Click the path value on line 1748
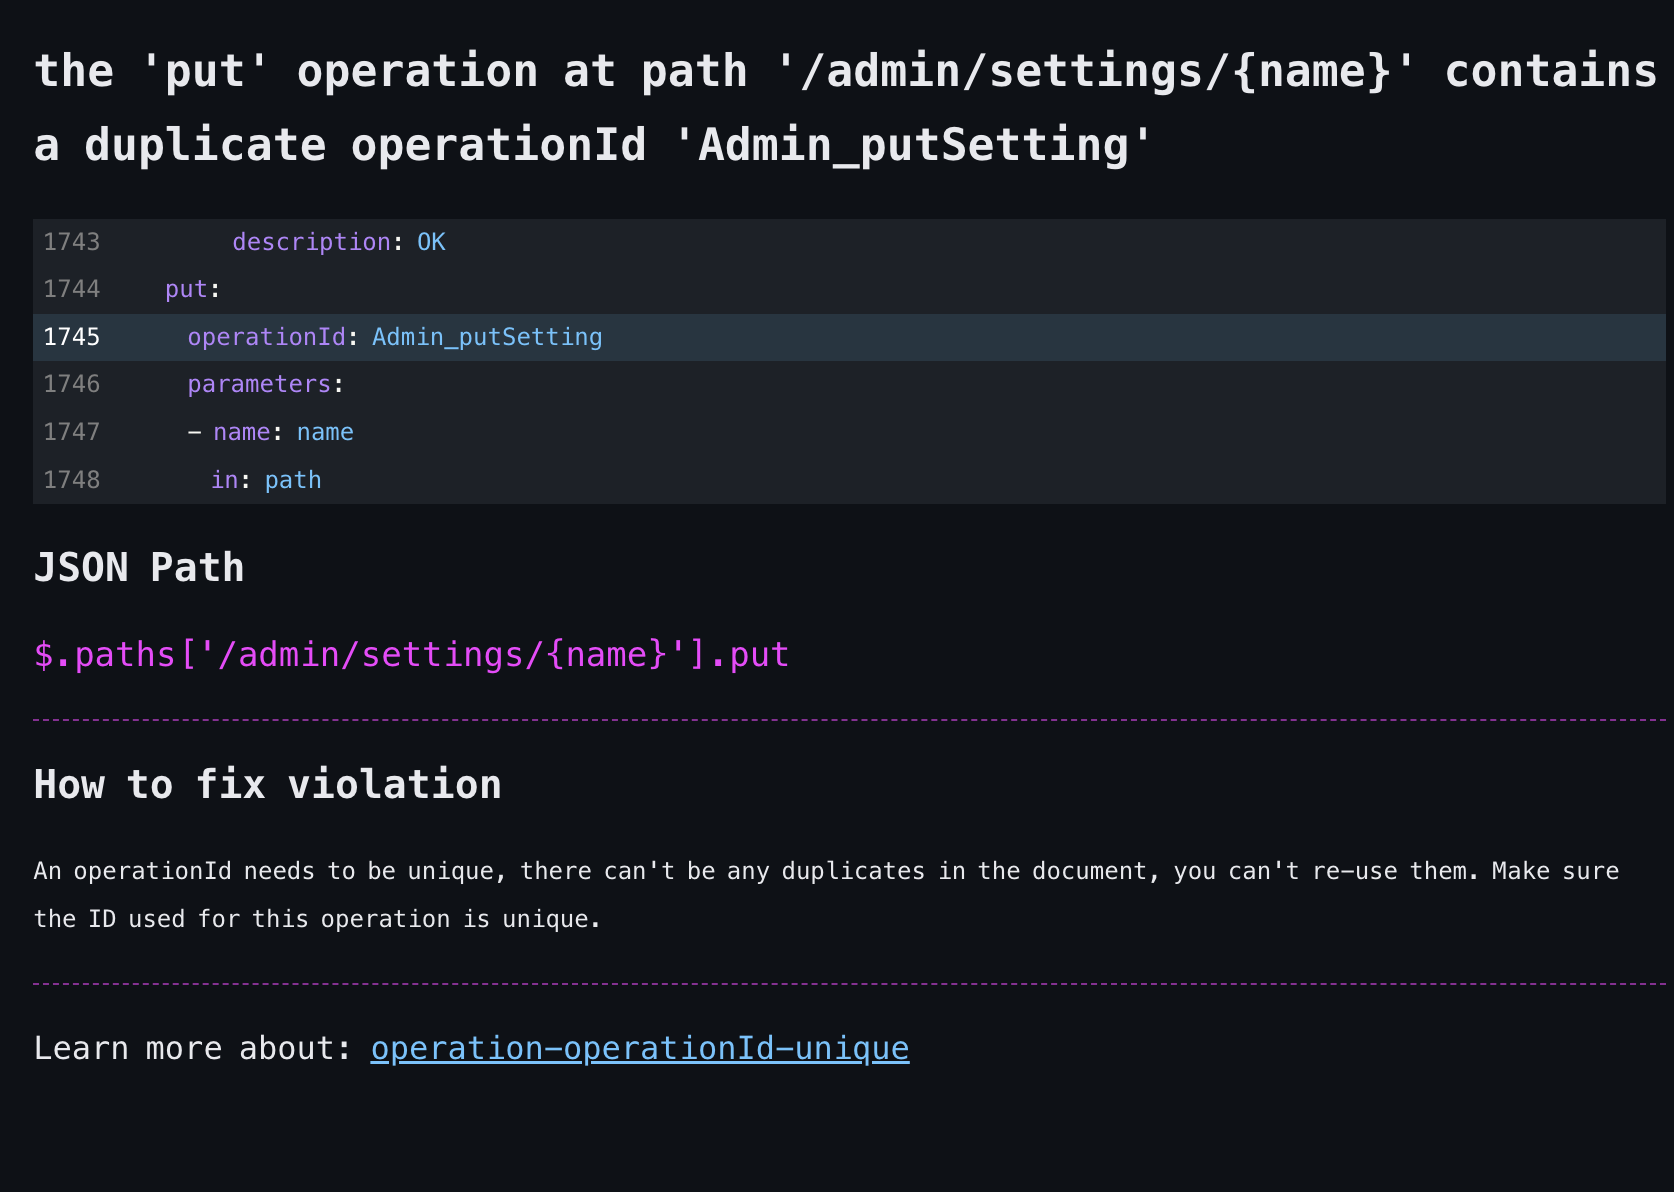 [293, 480]
